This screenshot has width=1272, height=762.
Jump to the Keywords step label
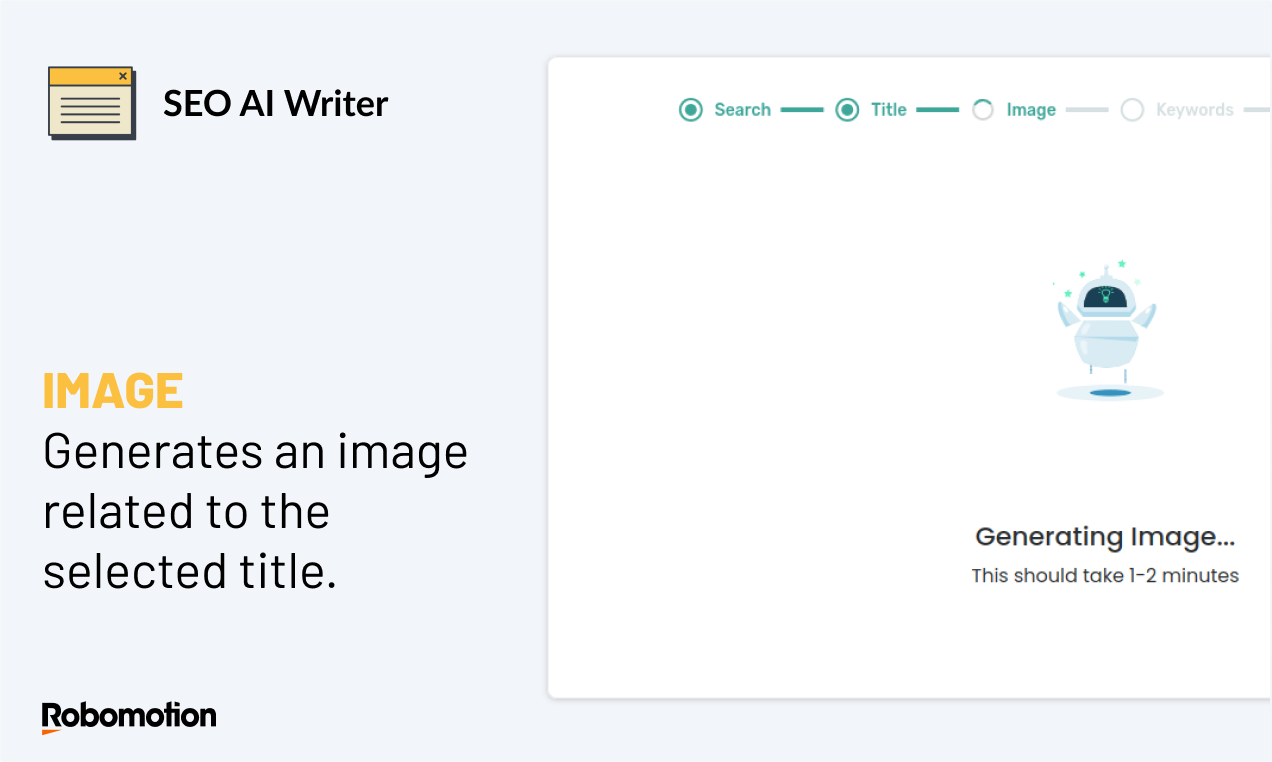point(1194,110)
